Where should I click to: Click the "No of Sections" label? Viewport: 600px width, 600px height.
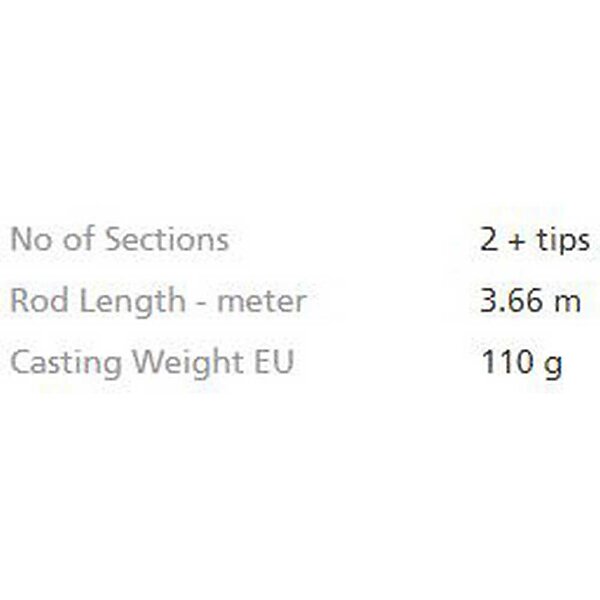pyautogui.click(x=119, y=240)
